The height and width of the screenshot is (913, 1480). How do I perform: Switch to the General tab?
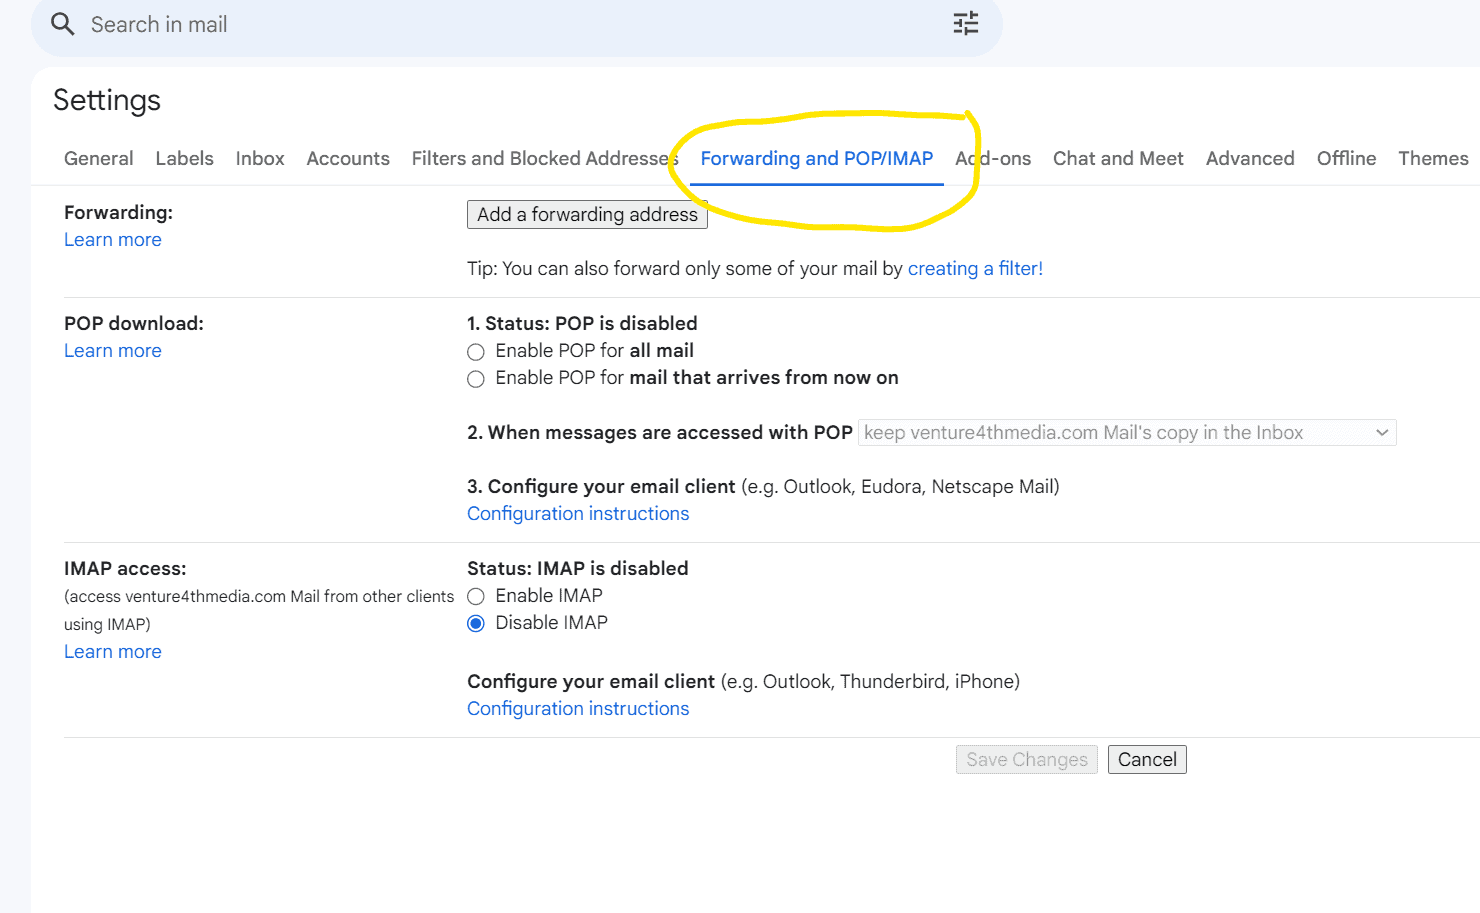[98, 159]
